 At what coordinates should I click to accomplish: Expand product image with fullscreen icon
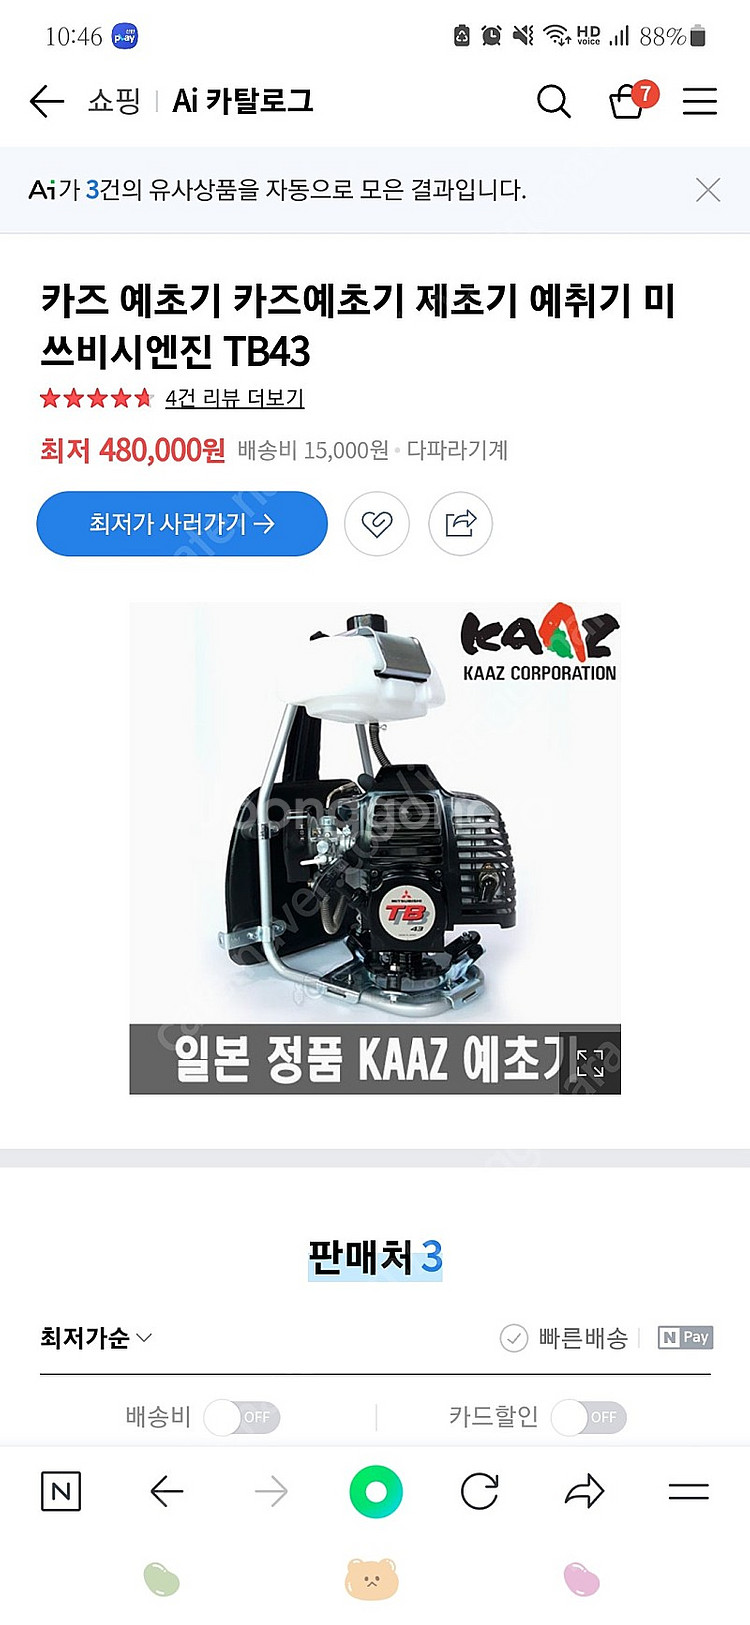click(x=590, y=1063)
